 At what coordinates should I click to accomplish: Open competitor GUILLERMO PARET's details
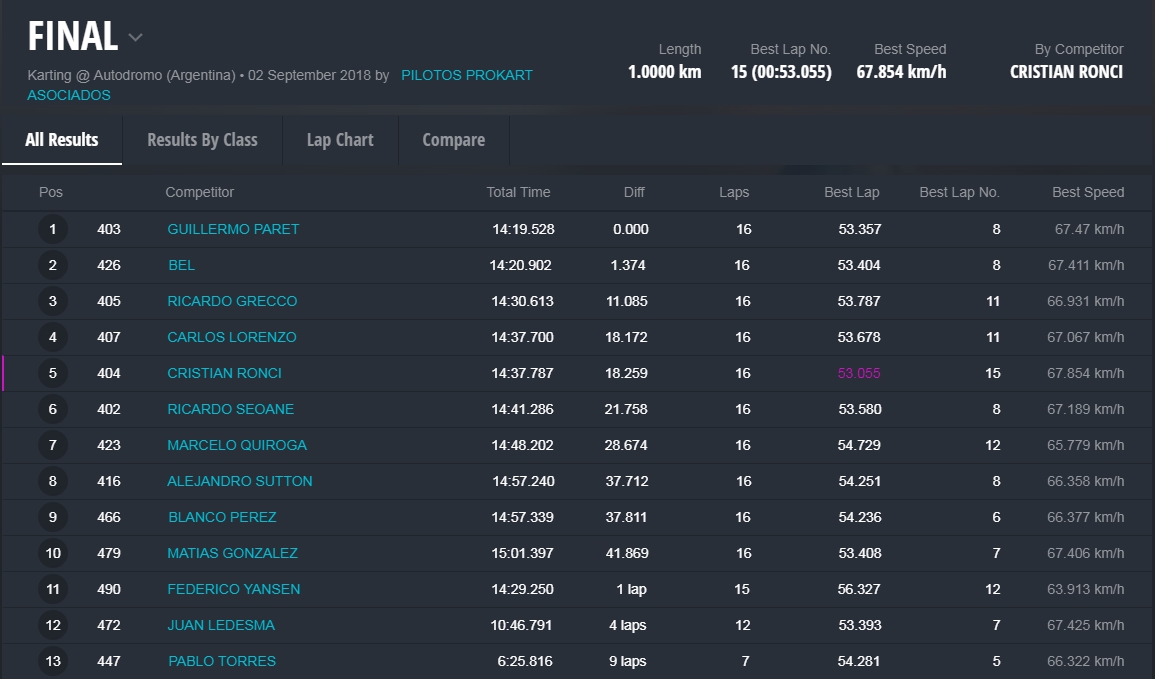click(x=233, y=229)
